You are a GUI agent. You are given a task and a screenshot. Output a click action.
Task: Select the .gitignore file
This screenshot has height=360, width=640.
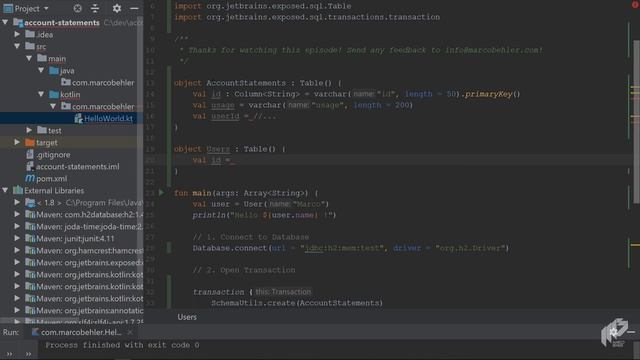pos(53,155)
